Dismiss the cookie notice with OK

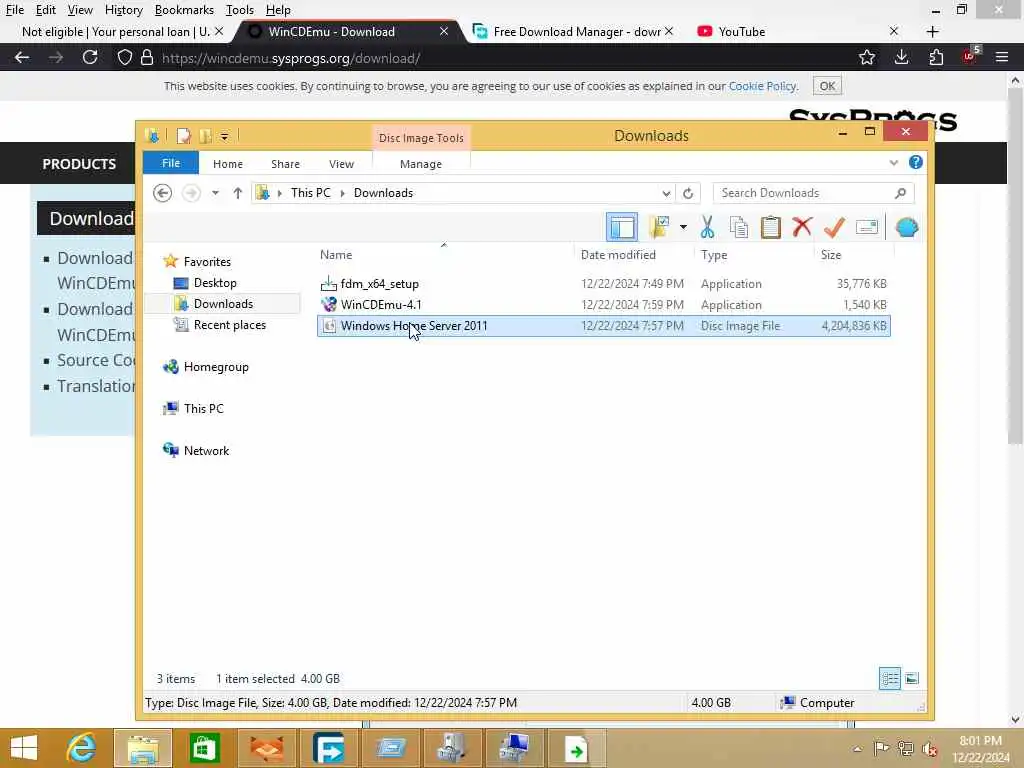point(827,86)
